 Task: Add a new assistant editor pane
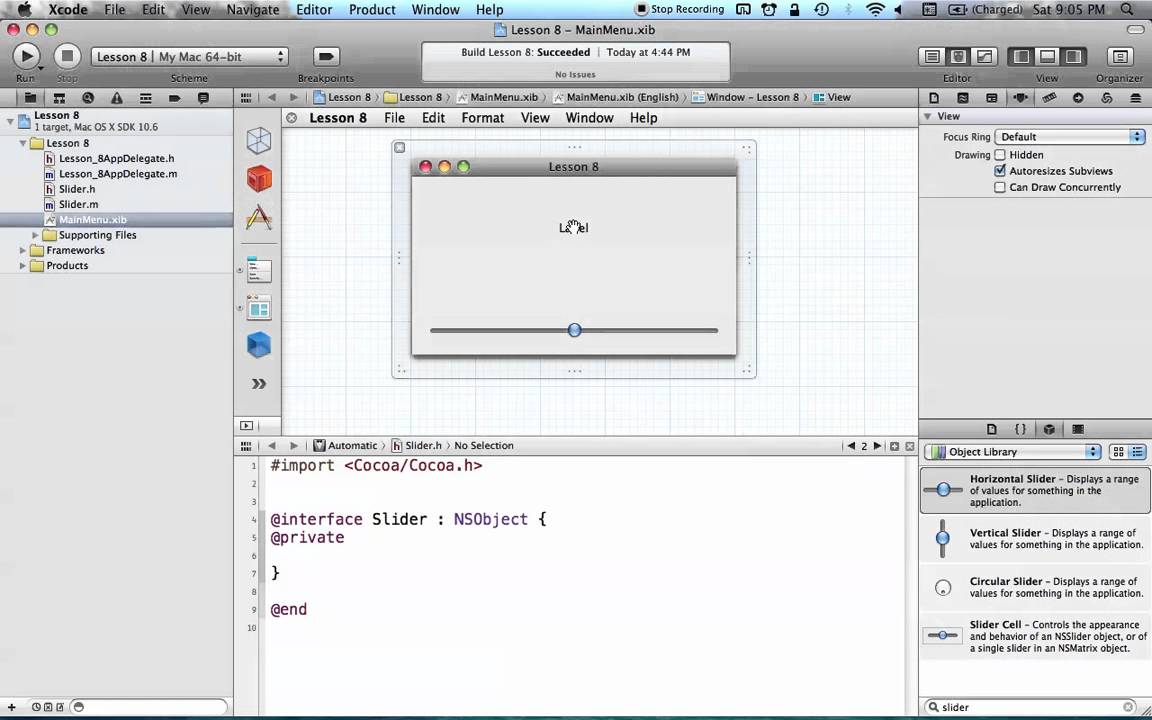click(894, 446)
